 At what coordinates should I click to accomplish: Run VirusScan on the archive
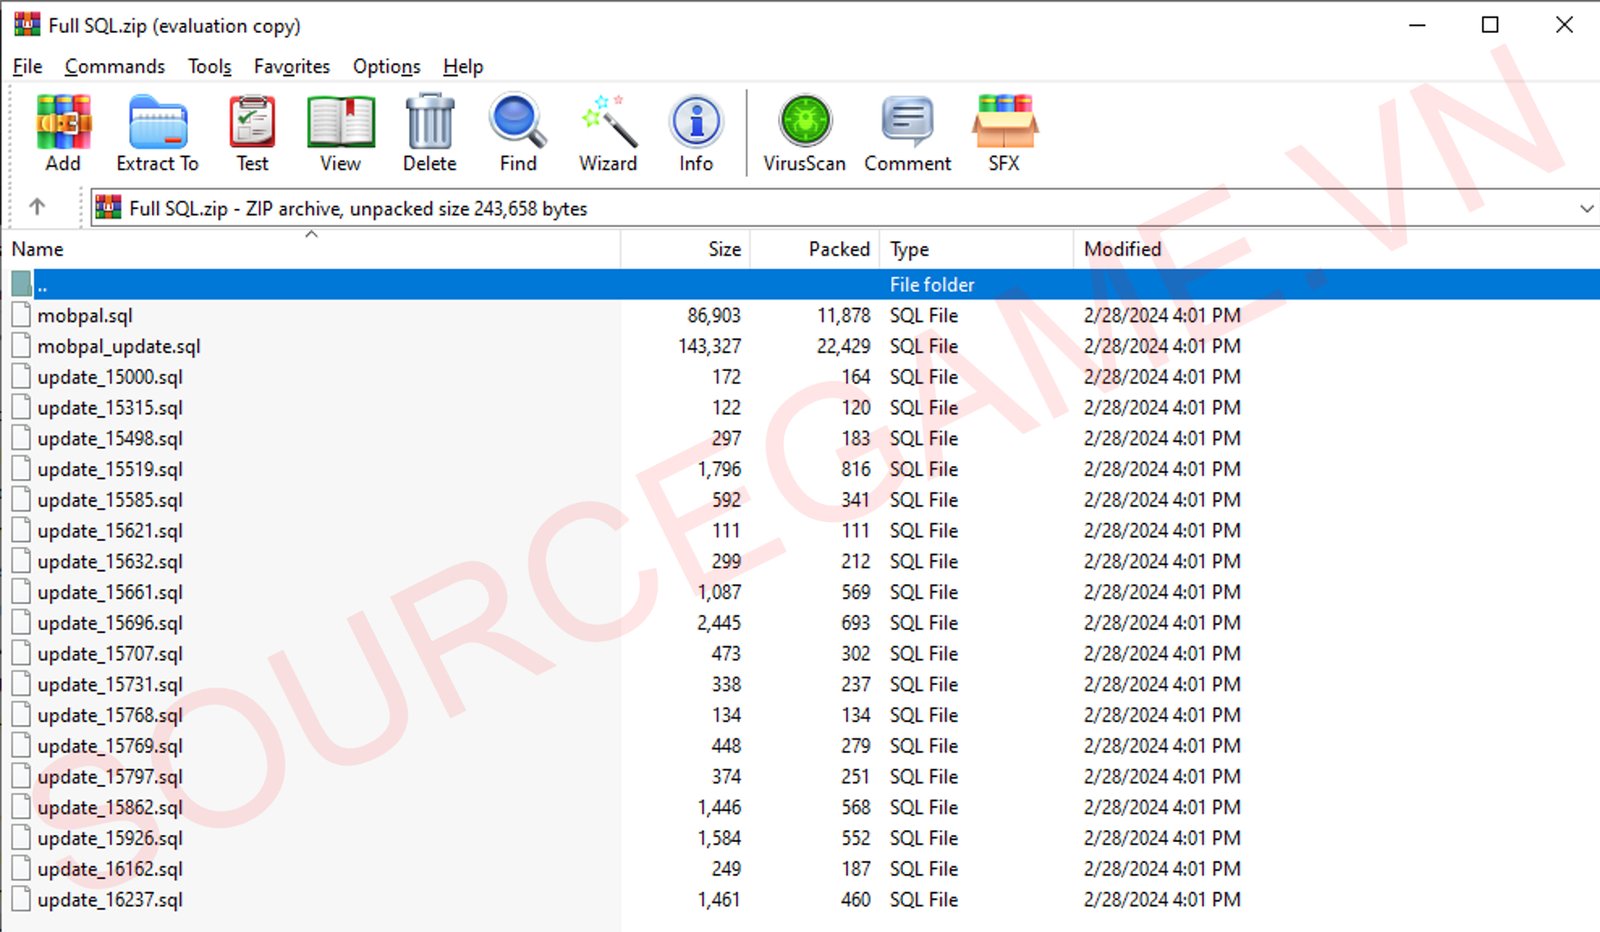tap(804, 133)
